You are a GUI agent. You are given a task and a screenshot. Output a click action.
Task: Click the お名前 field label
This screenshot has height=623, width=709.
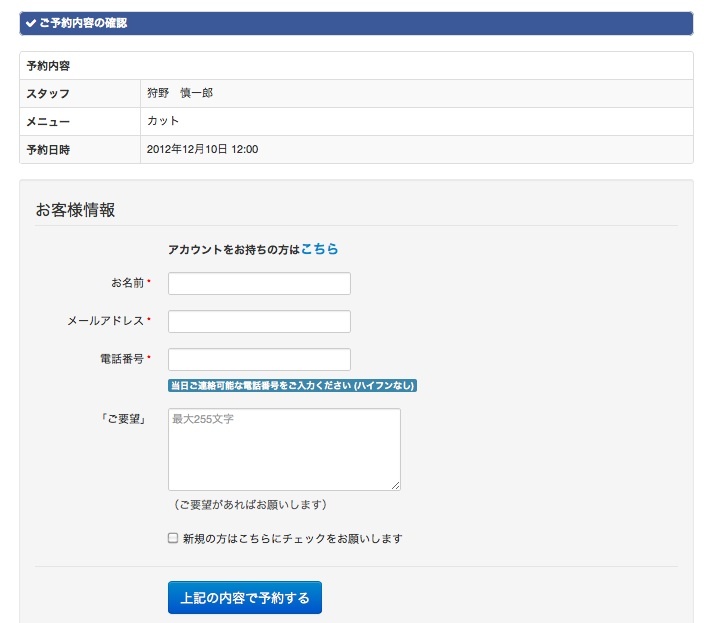(x=127, y=284)
